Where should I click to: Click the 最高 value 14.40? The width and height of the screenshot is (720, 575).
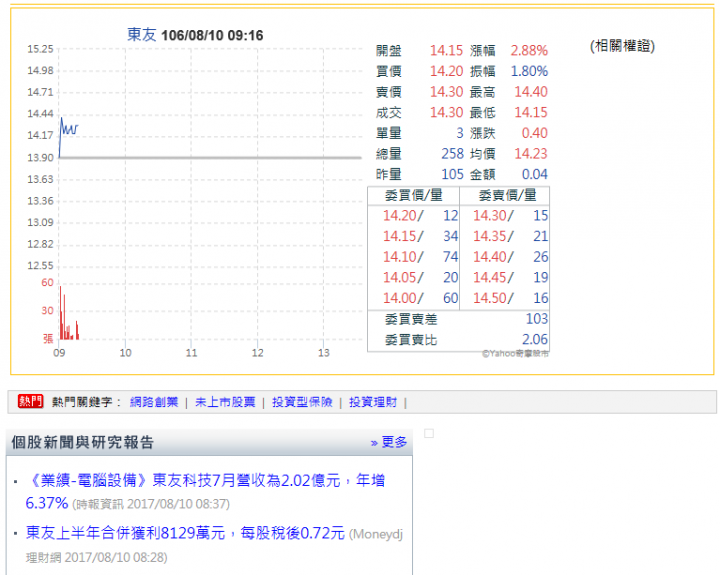click(x=531, y=92)
